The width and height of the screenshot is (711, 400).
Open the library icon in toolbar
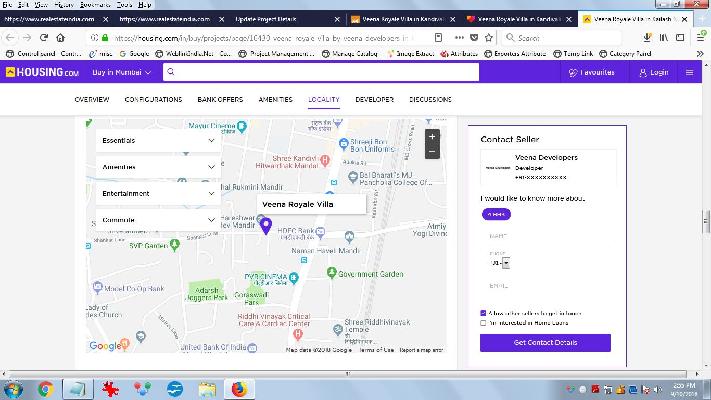(x=664, y=38)
